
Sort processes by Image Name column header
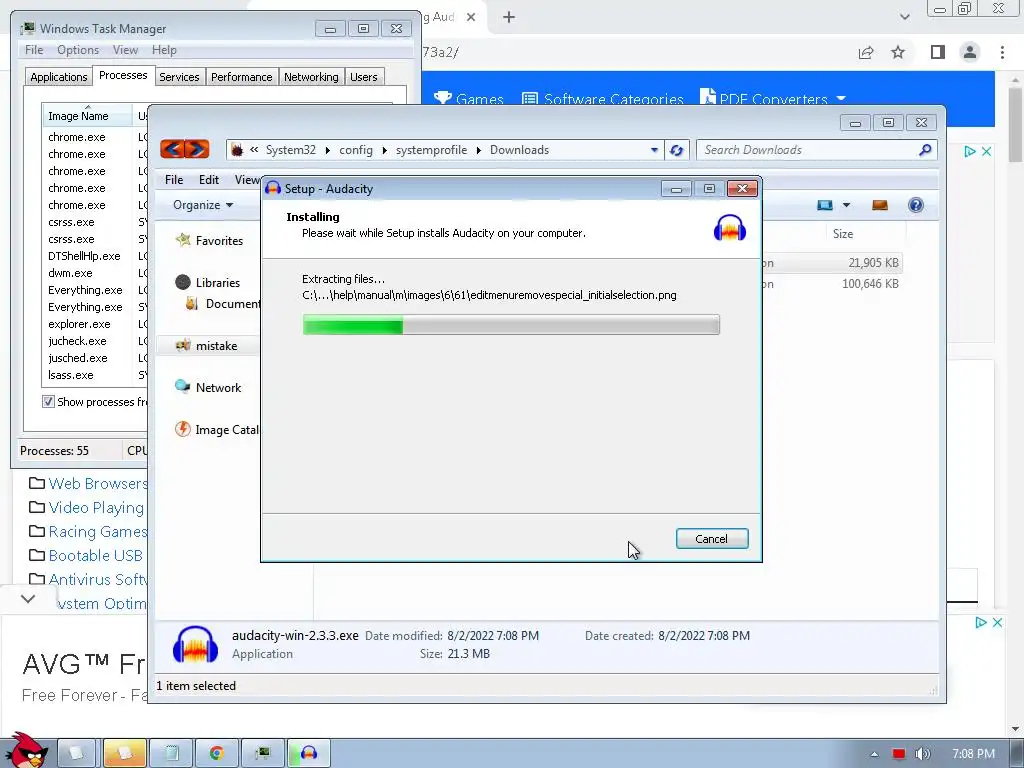(87, 116)
